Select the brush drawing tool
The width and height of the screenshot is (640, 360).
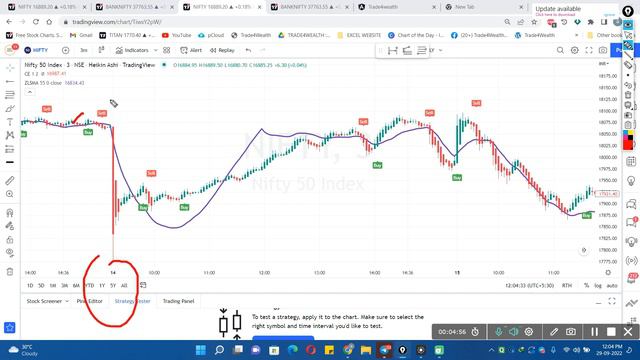click(10, 109)
